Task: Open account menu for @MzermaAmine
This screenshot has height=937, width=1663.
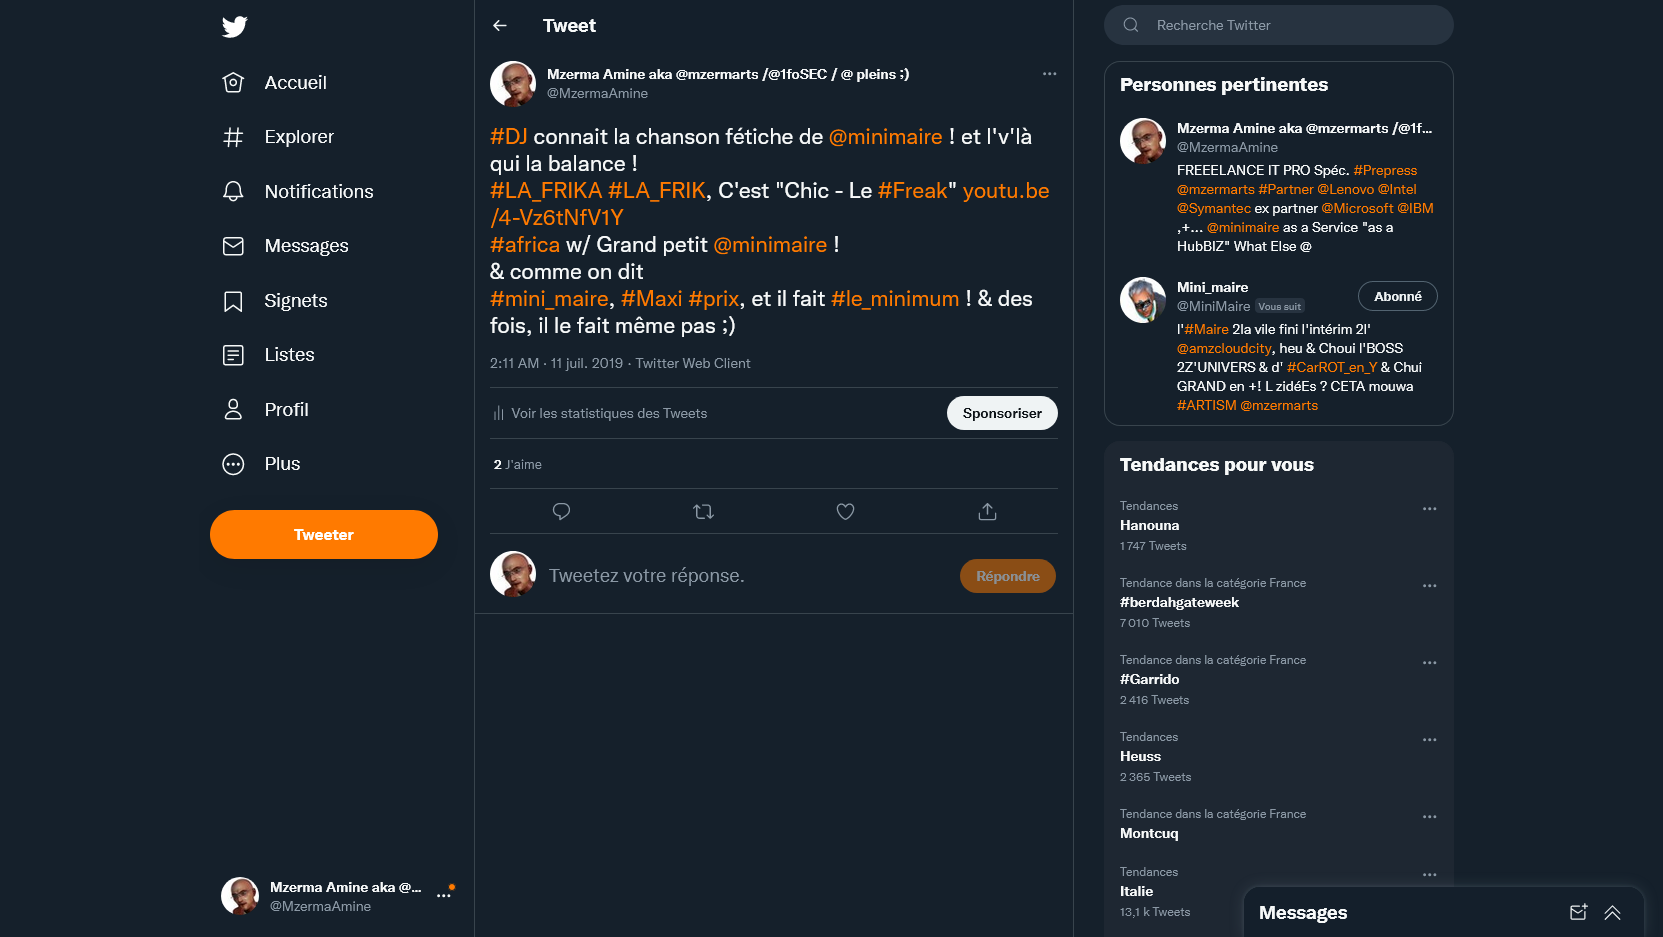Action: (444, 896)
